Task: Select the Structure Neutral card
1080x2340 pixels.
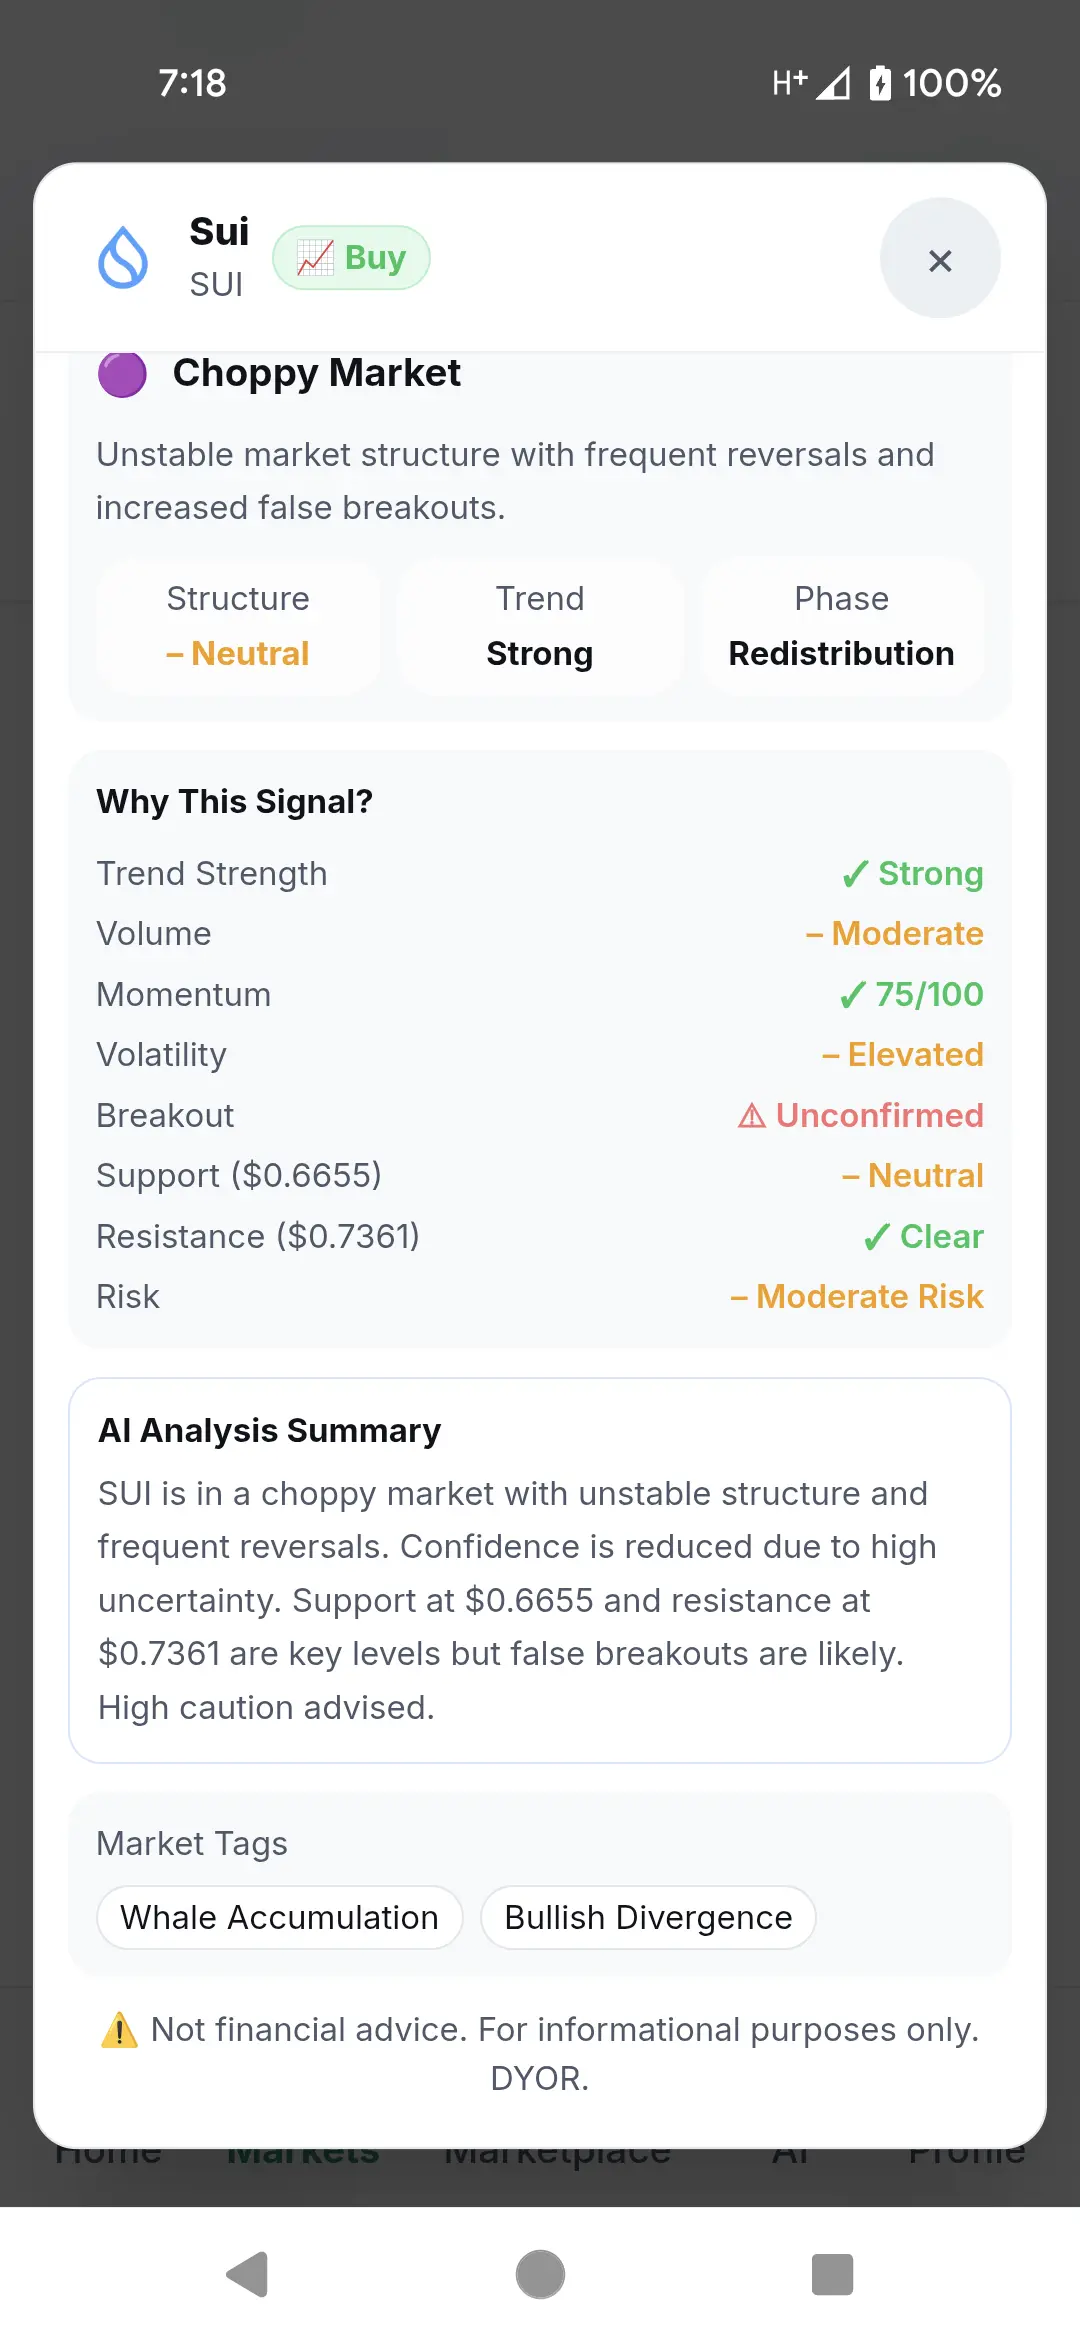Action: (238, 626)
